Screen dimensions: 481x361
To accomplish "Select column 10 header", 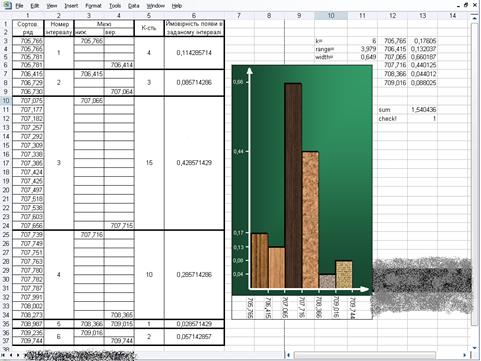I will 331,15.
